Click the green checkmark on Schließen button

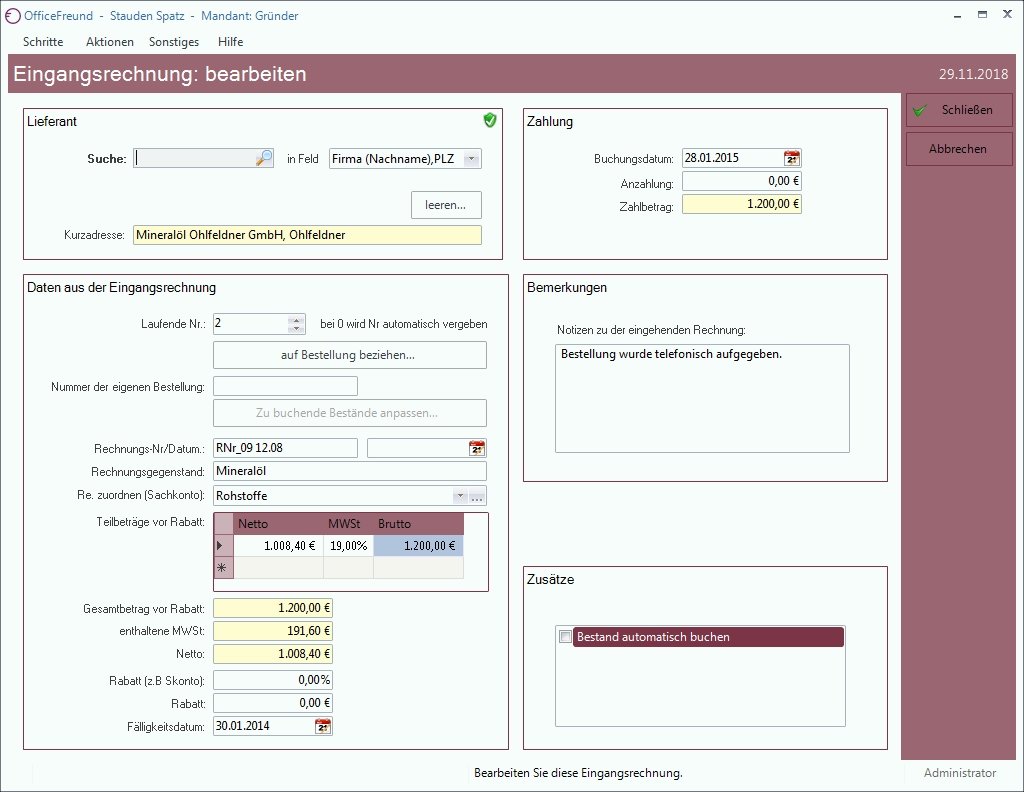[920, 110]
